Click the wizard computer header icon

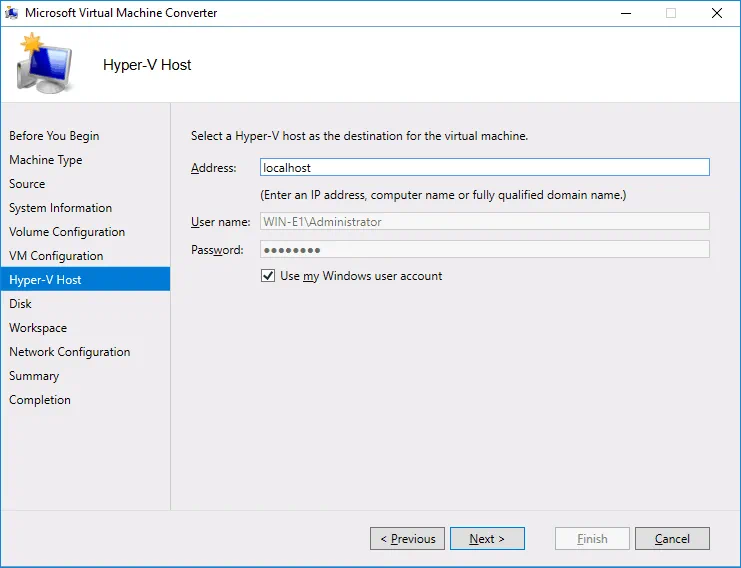click(43, 64)
